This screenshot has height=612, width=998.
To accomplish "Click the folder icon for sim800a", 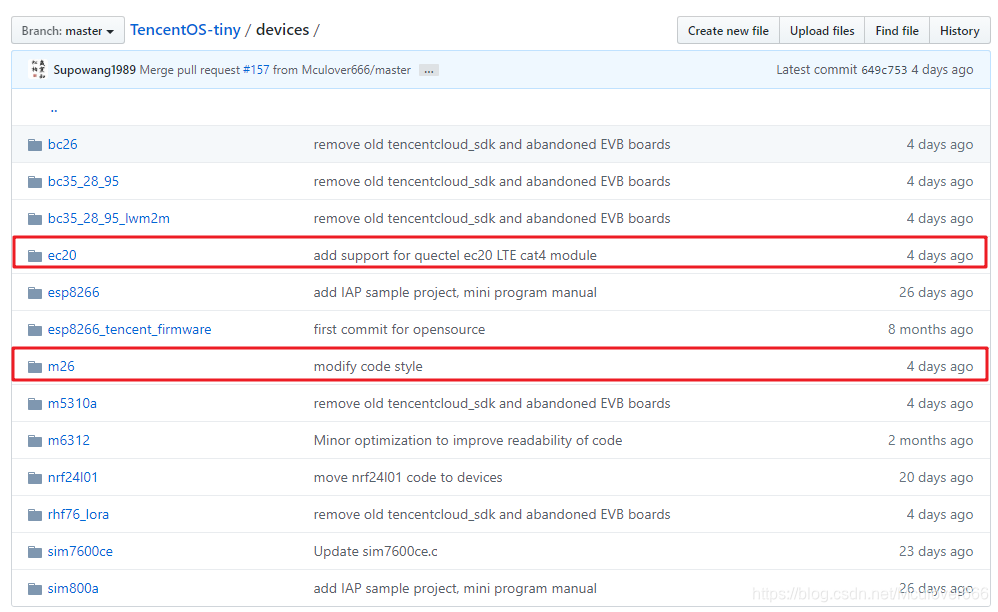I will click(35, 588).
